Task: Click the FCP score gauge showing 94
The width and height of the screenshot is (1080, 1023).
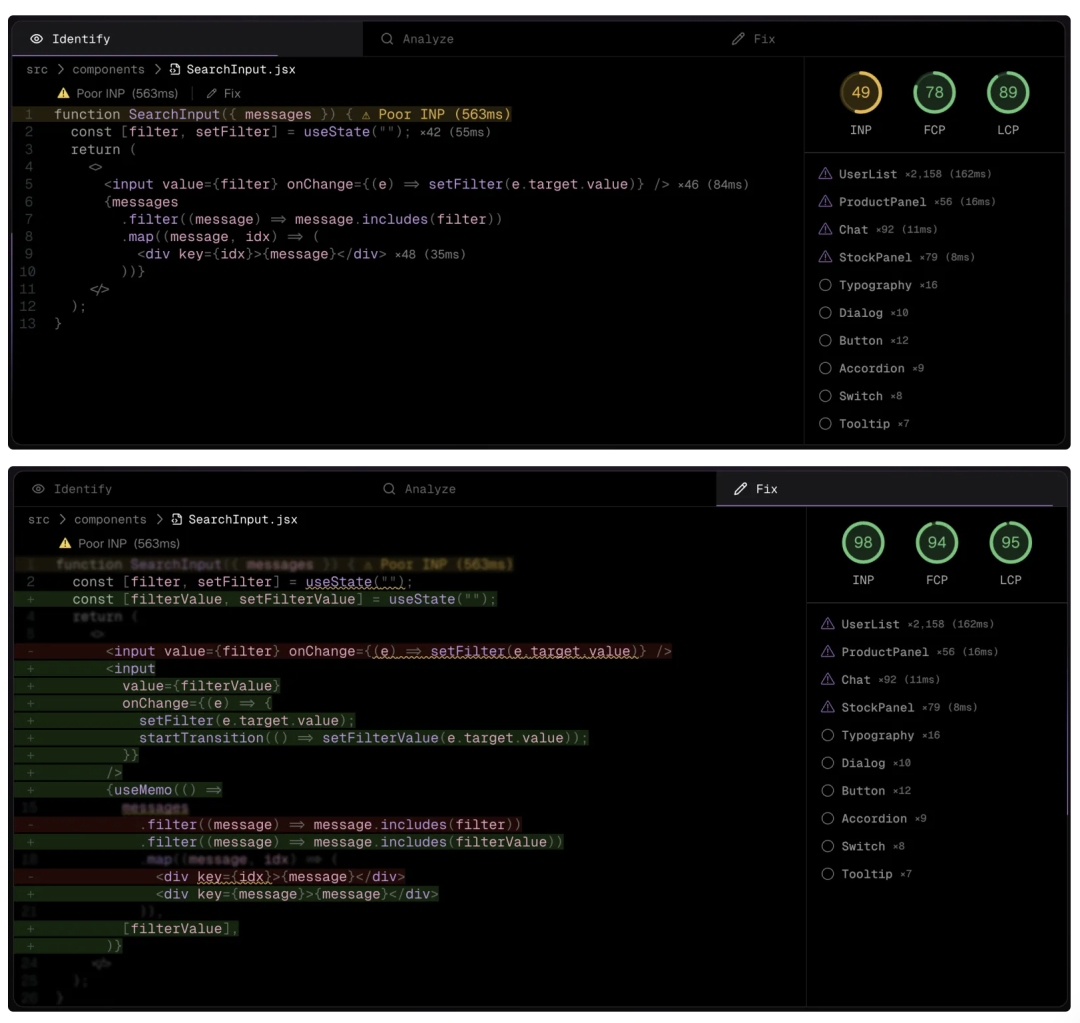Action: [937, 543]
